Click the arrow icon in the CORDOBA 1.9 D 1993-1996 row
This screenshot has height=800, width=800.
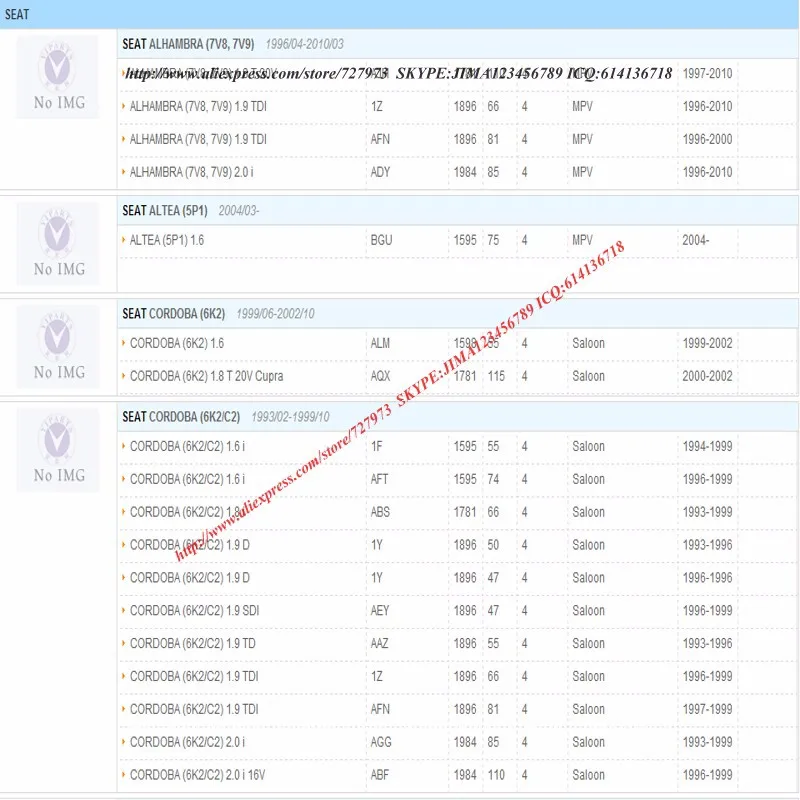[123, 545]
